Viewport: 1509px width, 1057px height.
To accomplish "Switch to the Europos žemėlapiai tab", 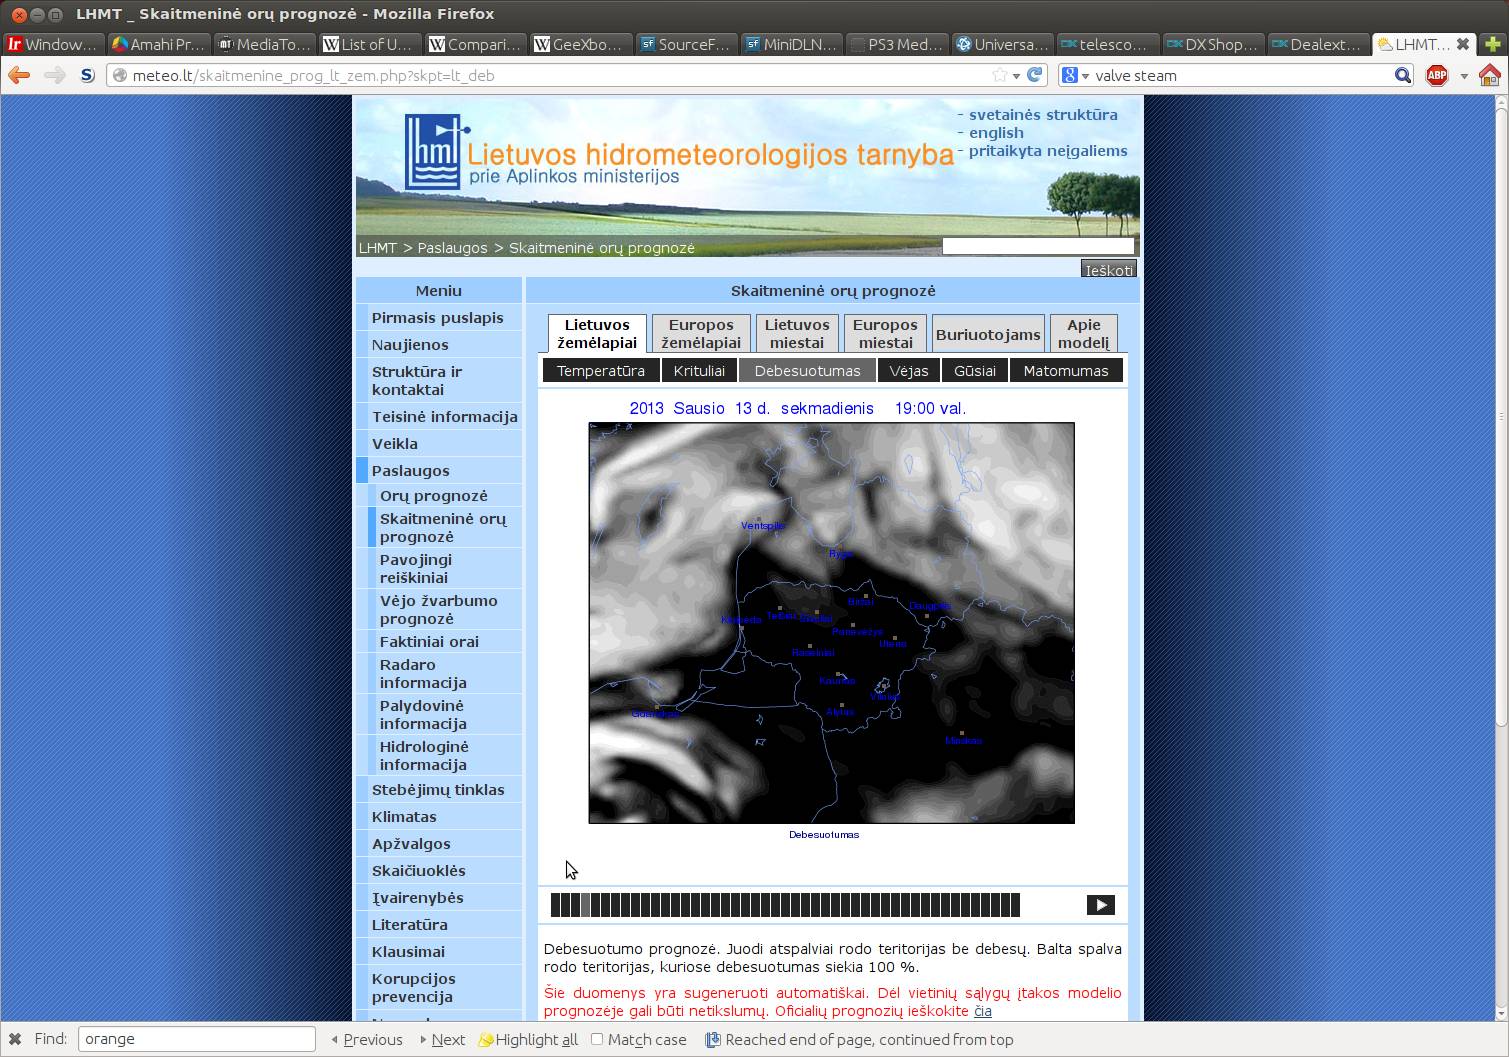I will coord(701,333).
